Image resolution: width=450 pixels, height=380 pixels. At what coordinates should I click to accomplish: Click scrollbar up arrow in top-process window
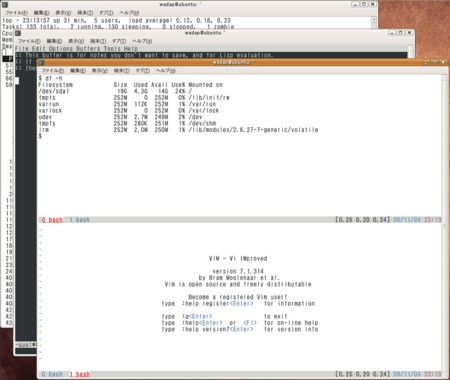tap(374, 20)
